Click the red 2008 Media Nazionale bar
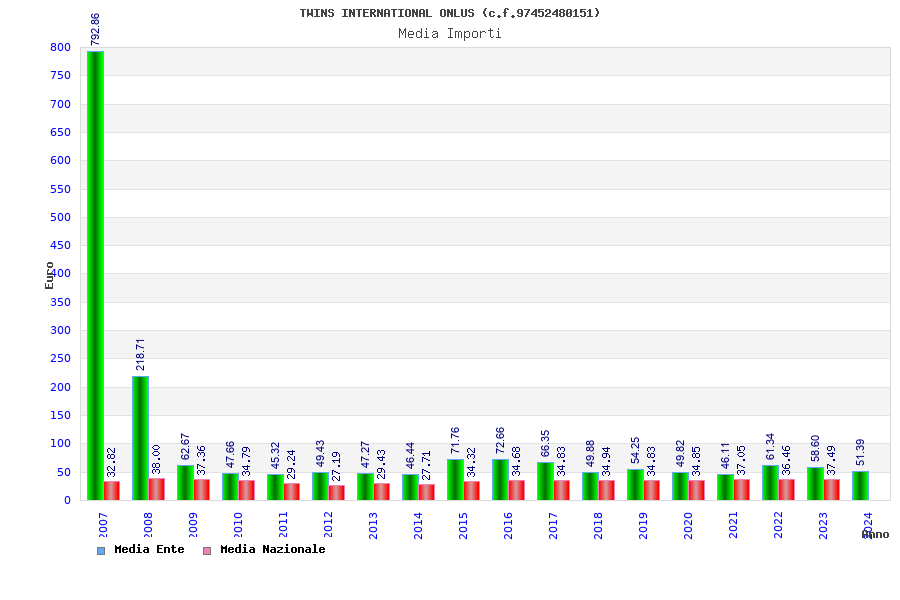The height and width of the screenshot is (600, 900). pos(157,489)
